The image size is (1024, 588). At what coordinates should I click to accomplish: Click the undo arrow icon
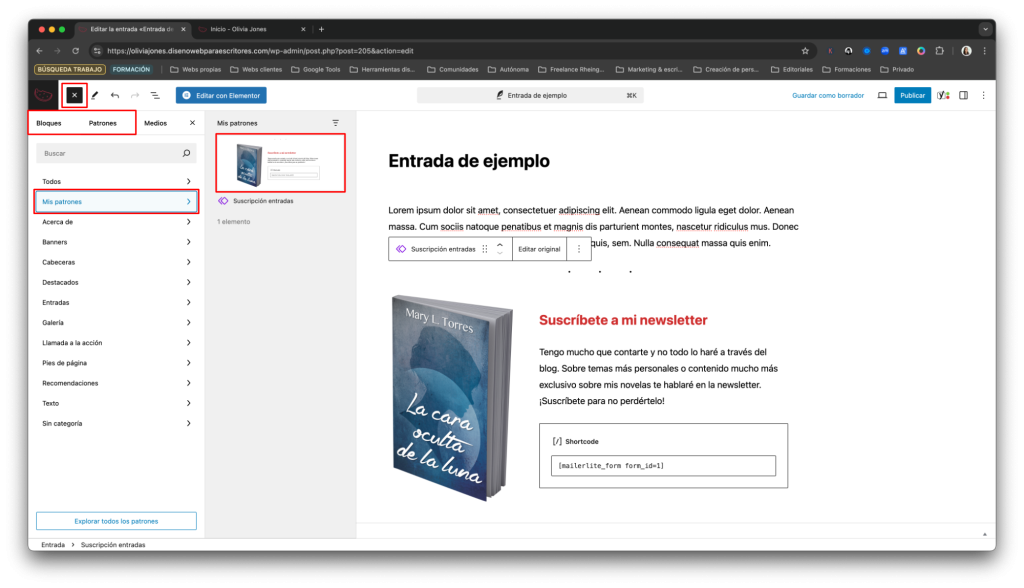point(115,95)
